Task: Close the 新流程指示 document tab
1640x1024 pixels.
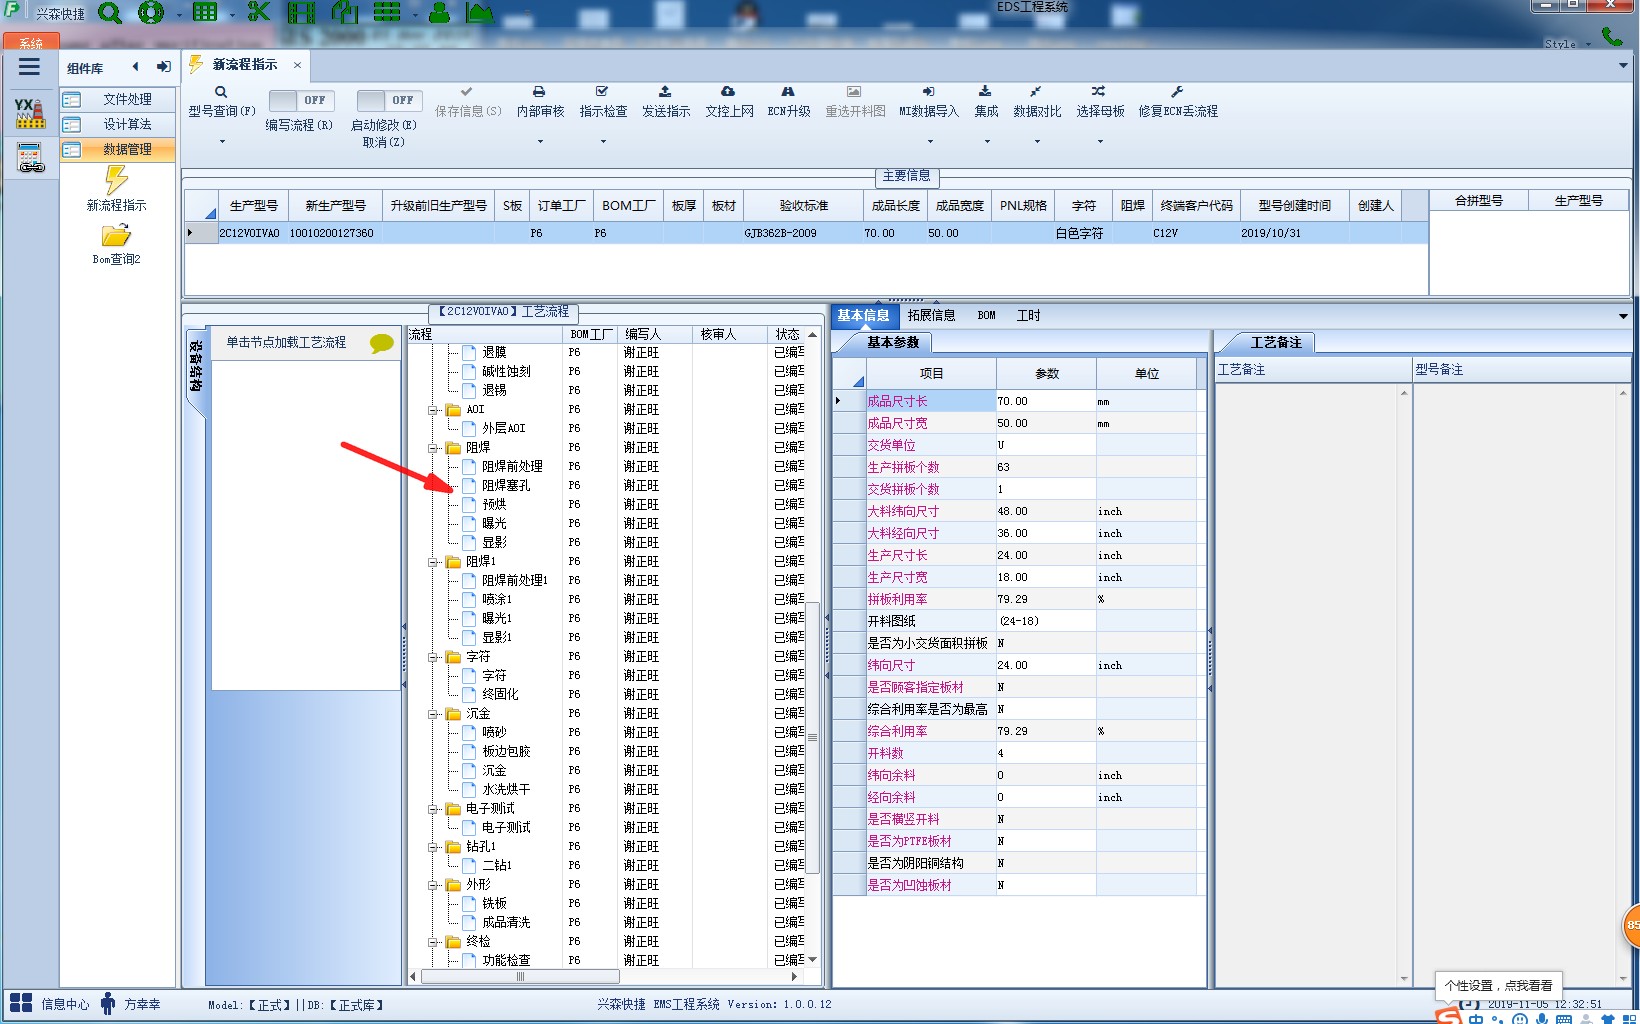Action: 297,65
